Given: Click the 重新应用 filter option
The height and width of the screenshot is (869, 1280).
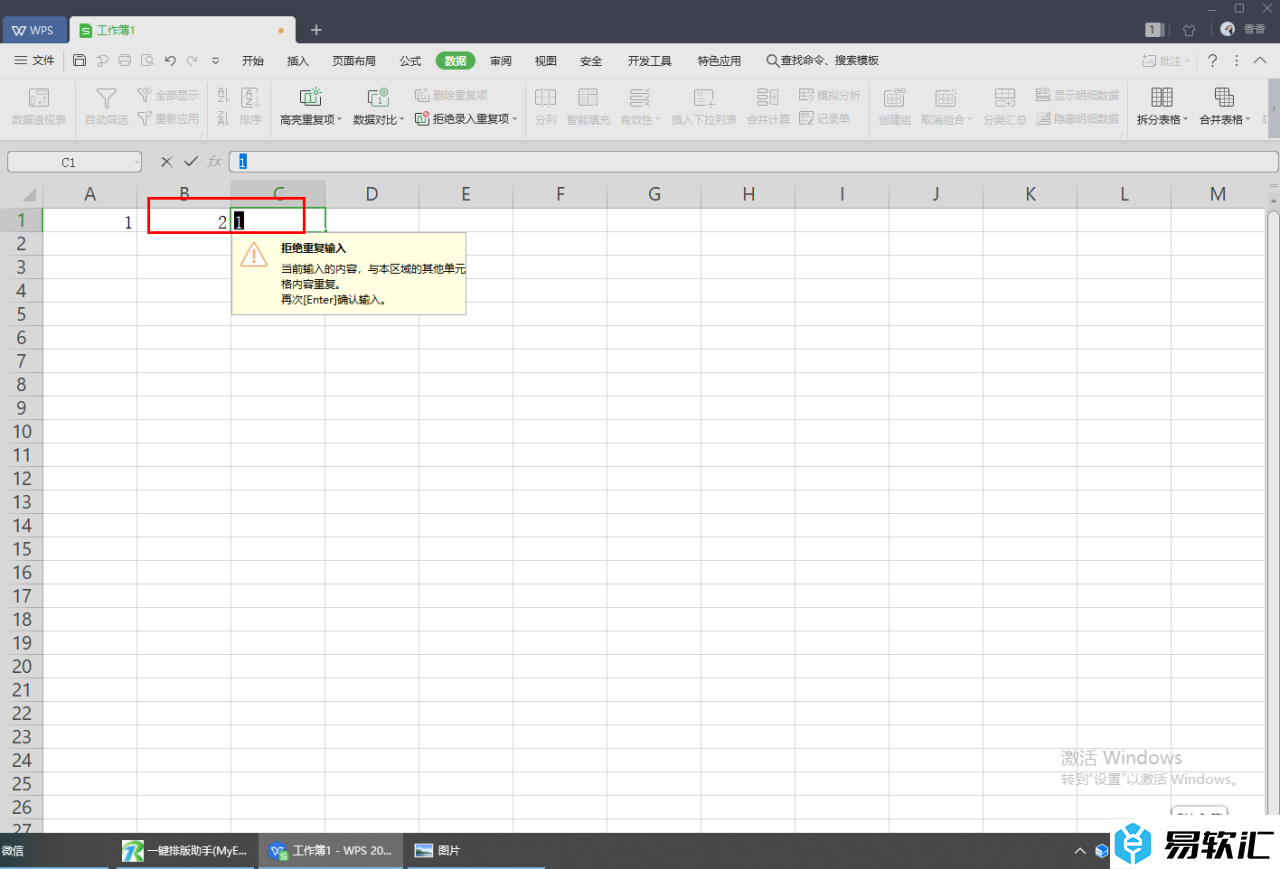Looking at the screenshot, I should pyautogui.click(x=168, y=118).
